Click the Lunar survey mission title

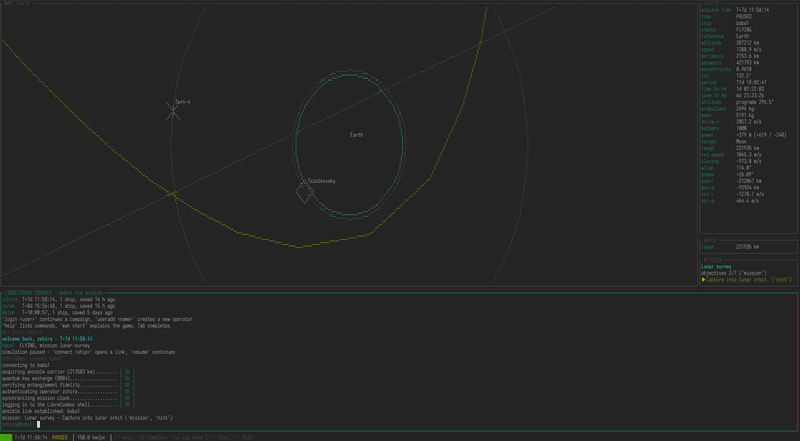click(716, 266)
